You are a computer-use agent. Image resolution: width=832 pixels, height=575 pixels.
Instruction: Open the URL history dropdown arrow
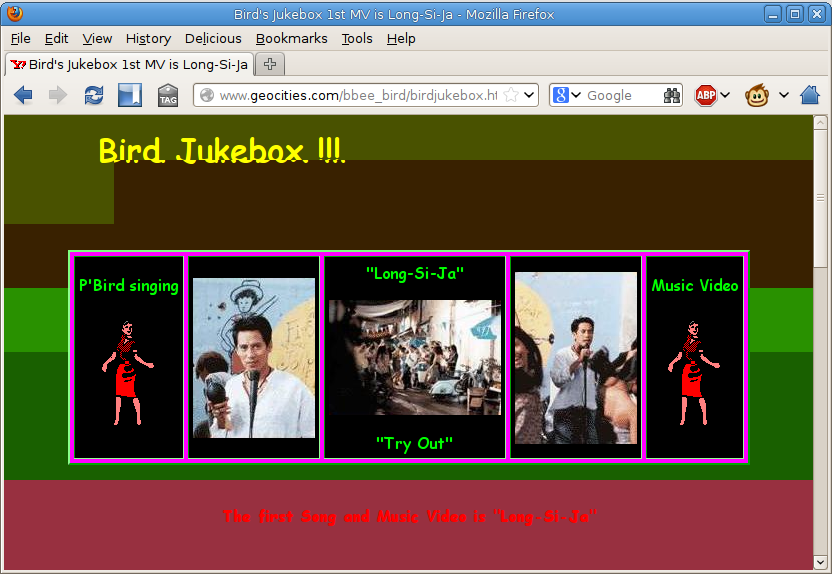coord(529,95)
